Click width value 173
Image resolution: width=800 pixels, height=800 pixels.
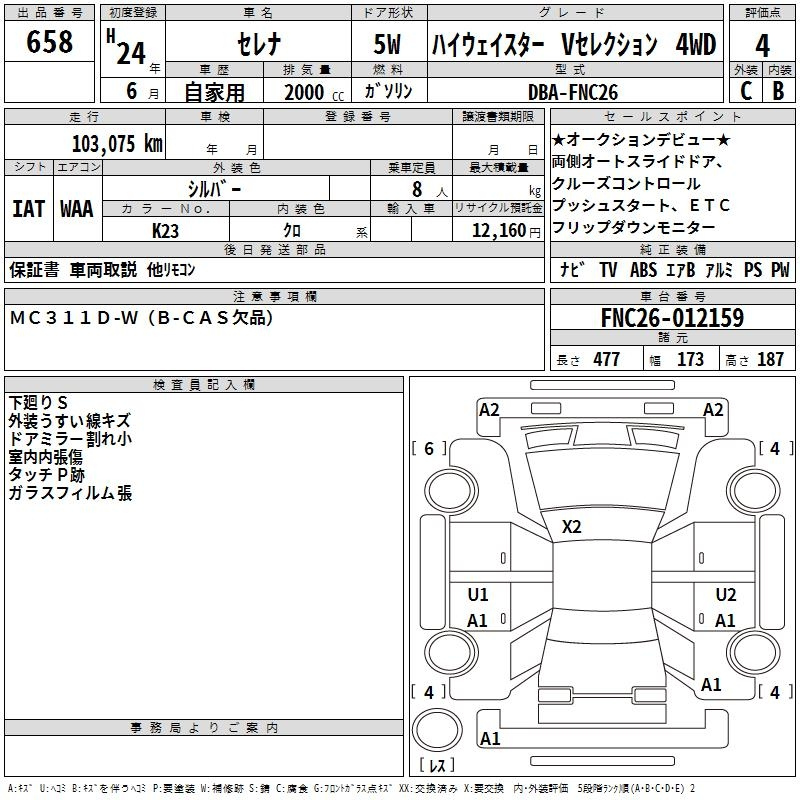tap(690, 359)
